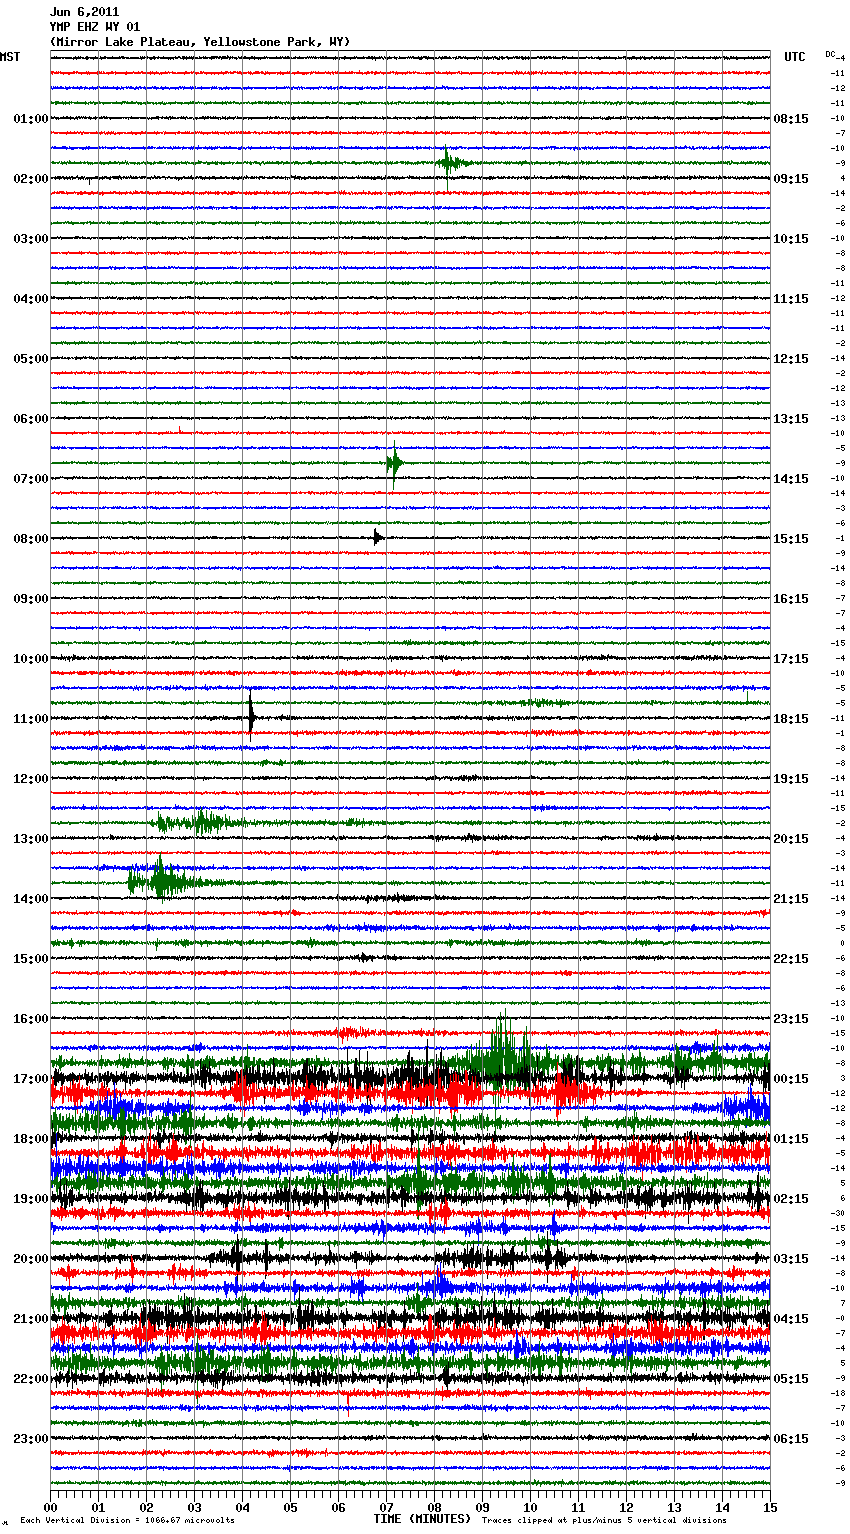Click the "Traces clipped at plus/minus 5" footnote

pyautogui.click(x=604, y=1521)
